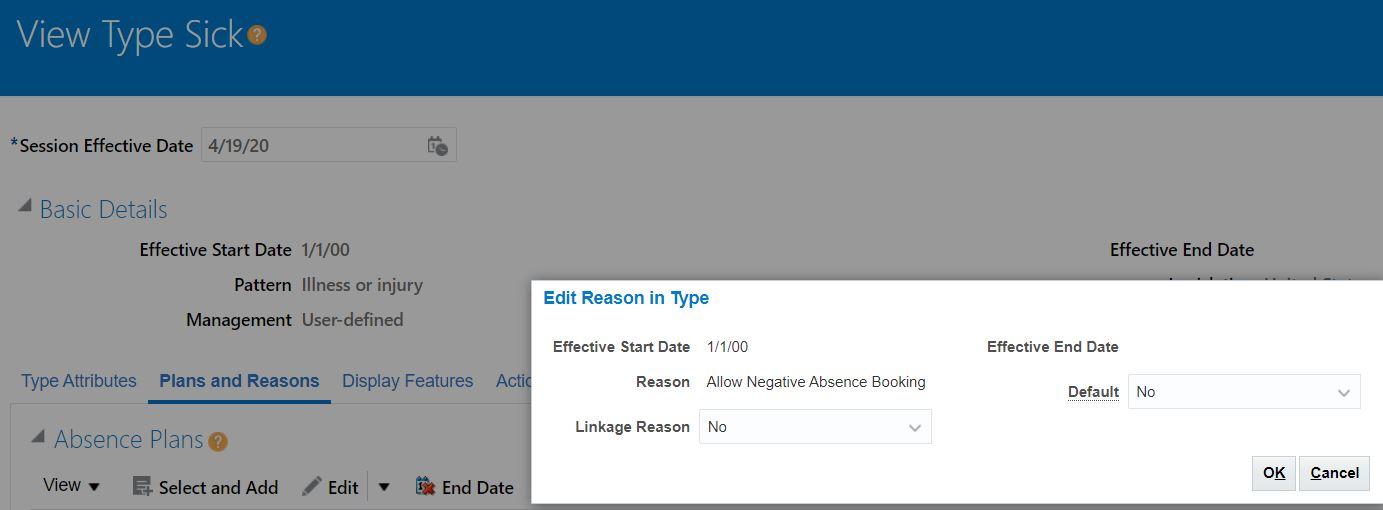This screenshot has height=510, width=1383.
Task: Expand the arrow dropdown next to Edit
Action: coord(384,487)
